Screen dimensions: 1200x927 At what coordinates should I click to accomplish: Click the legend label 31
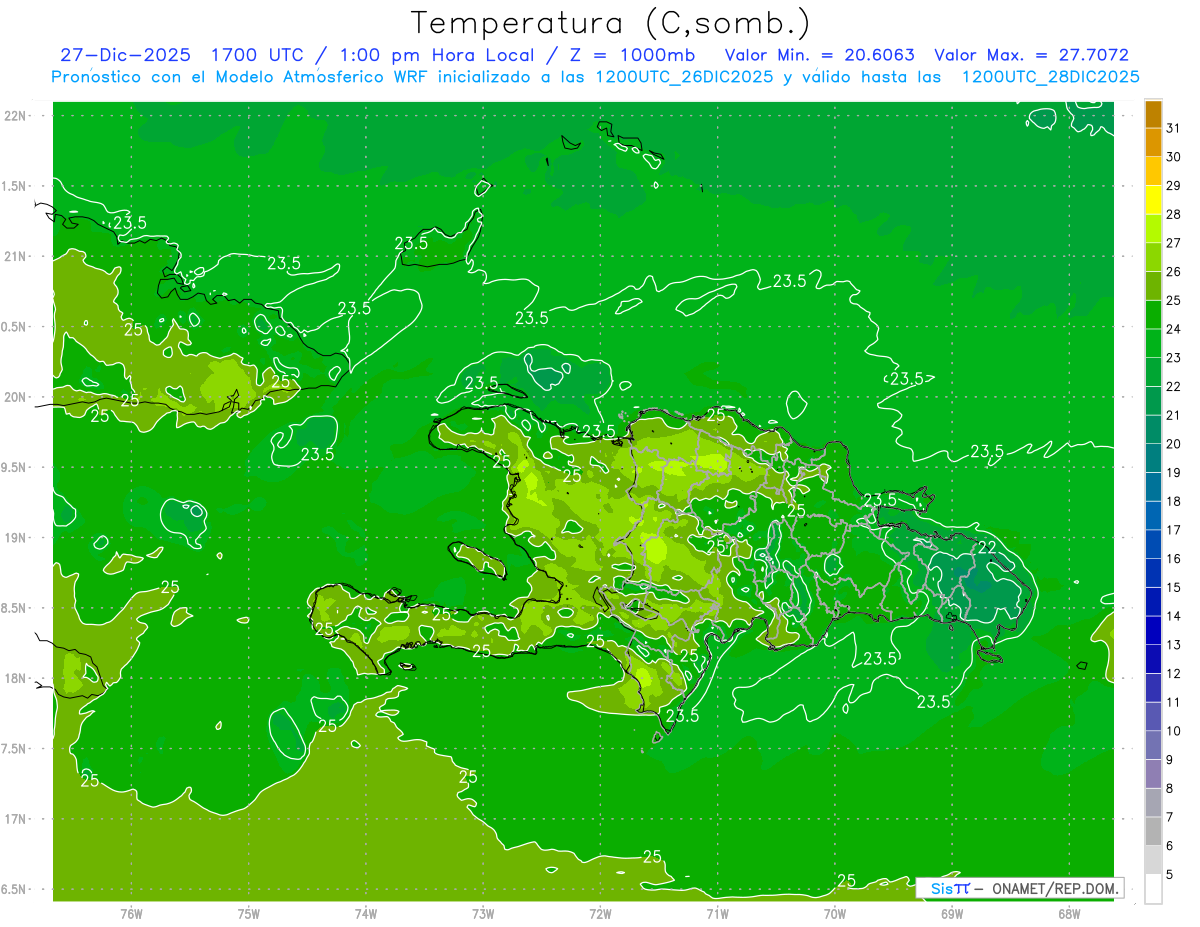point(1173,127)
